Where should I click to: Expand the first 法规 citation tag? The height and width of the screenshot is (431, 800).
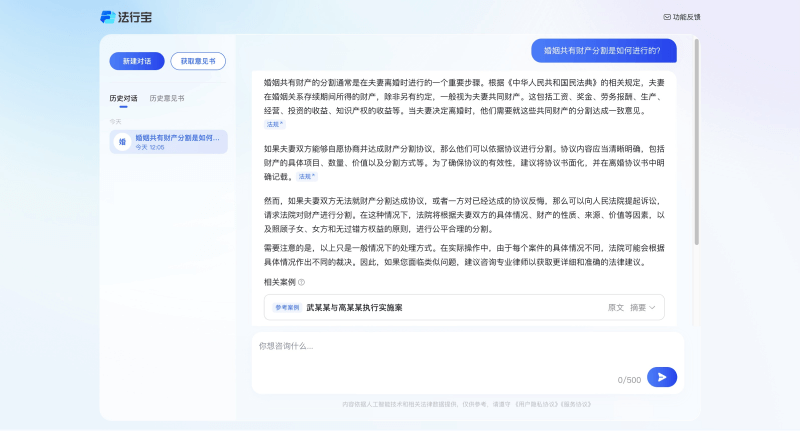tap(274, 125)
